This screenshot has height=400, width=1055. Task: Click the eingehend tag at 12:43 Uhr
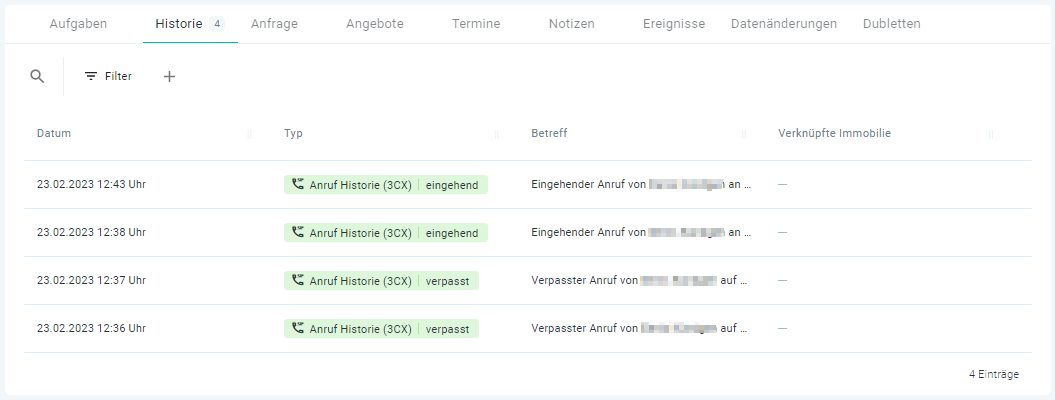coord(452,185)
